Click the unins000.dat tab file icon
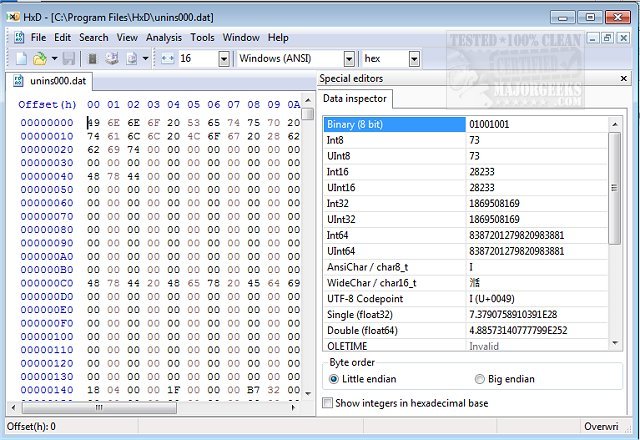This screenshot has width=640, height=440. 18,80
